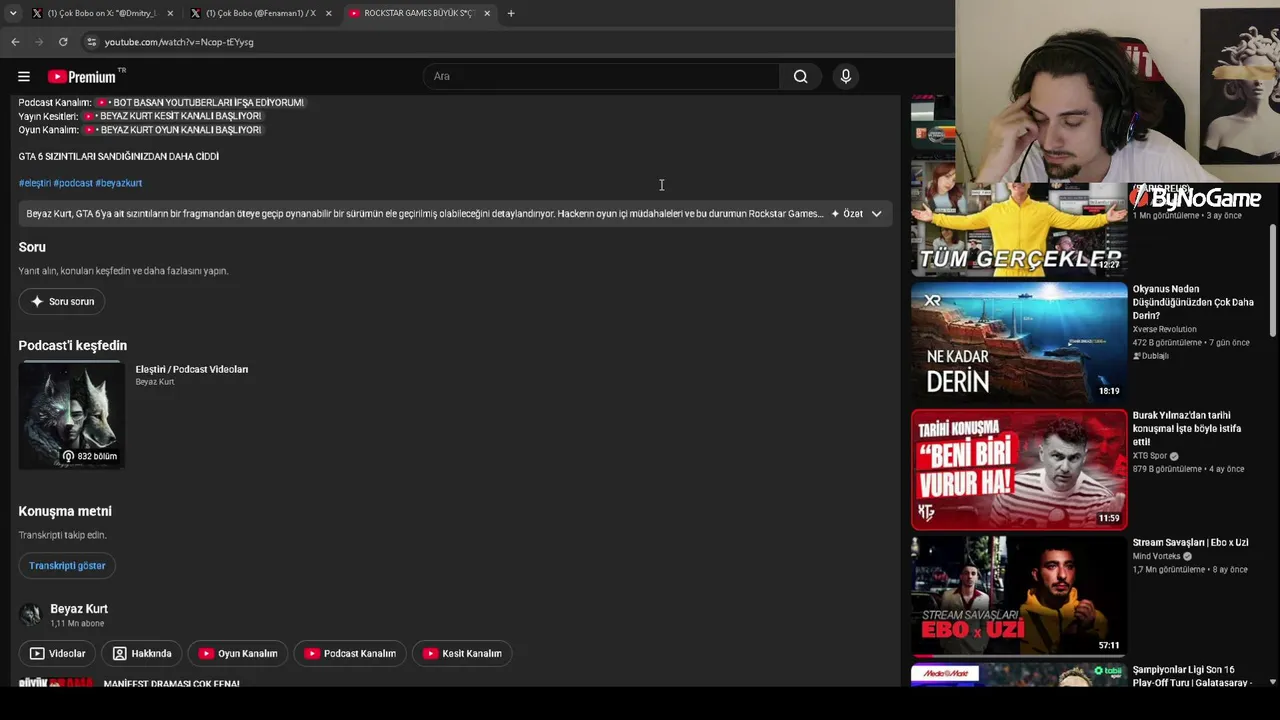Image resolution: width=1280 pixels, height=720 pixels.
Task: Click the Ara search field
Action: click(x=601, y=77)
